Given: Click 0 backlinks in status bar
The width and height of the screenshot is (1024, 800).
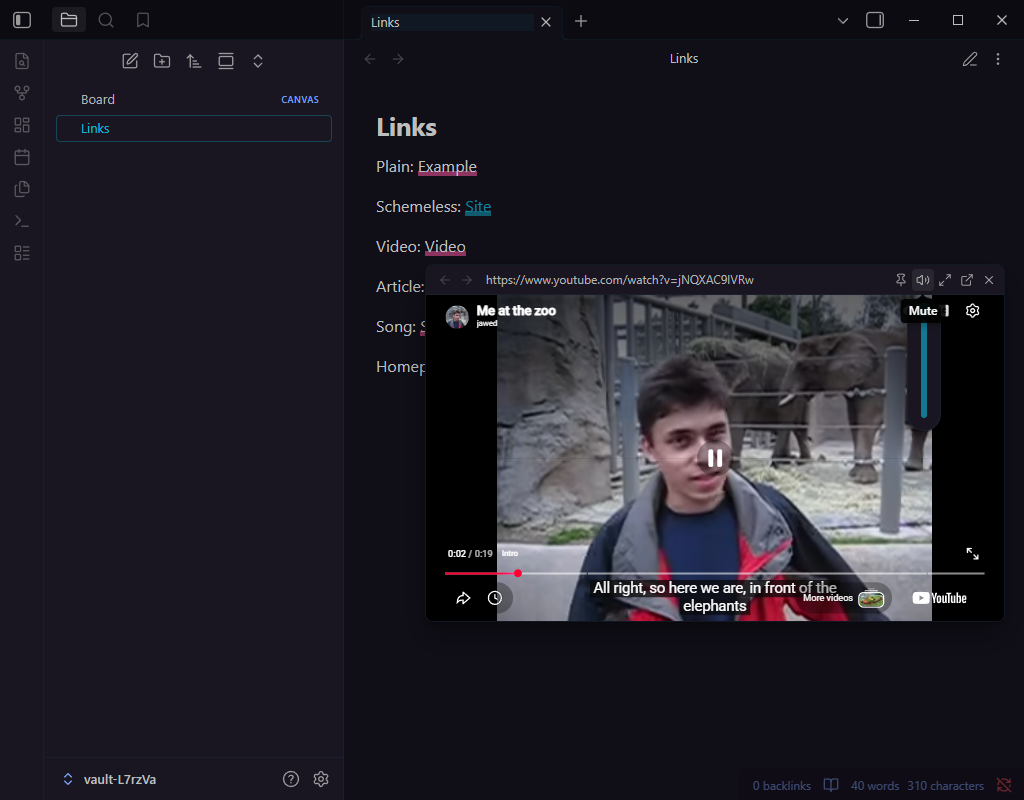Looking at the screenshot, I should coord(781,786).
